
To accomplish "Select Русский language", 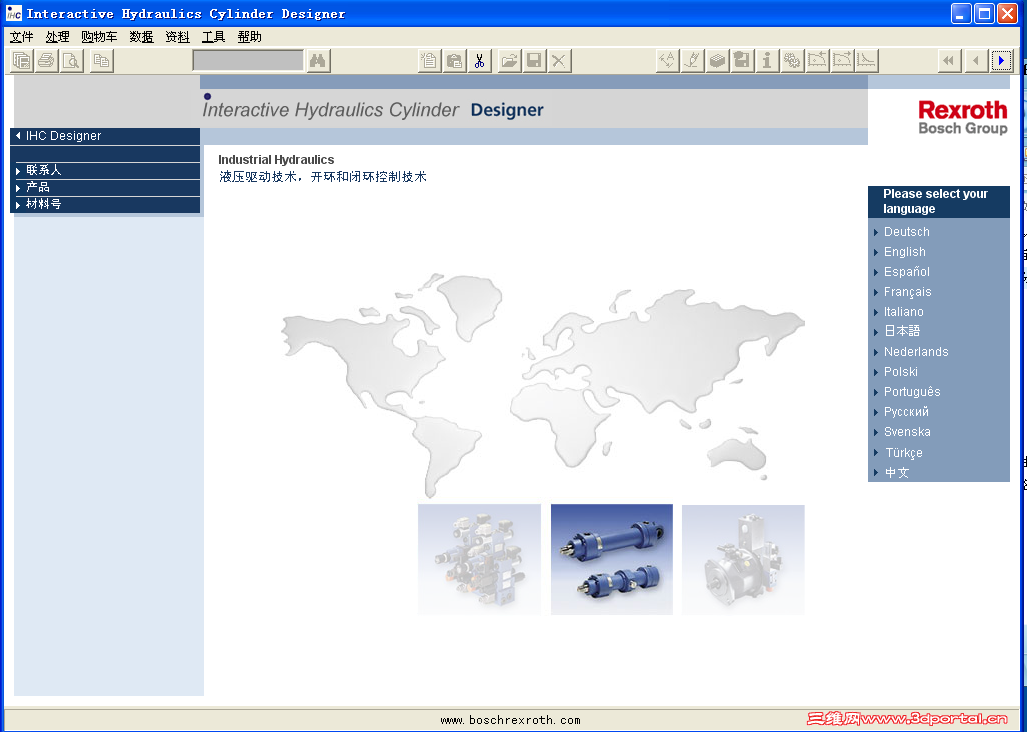I will point(906,412).
